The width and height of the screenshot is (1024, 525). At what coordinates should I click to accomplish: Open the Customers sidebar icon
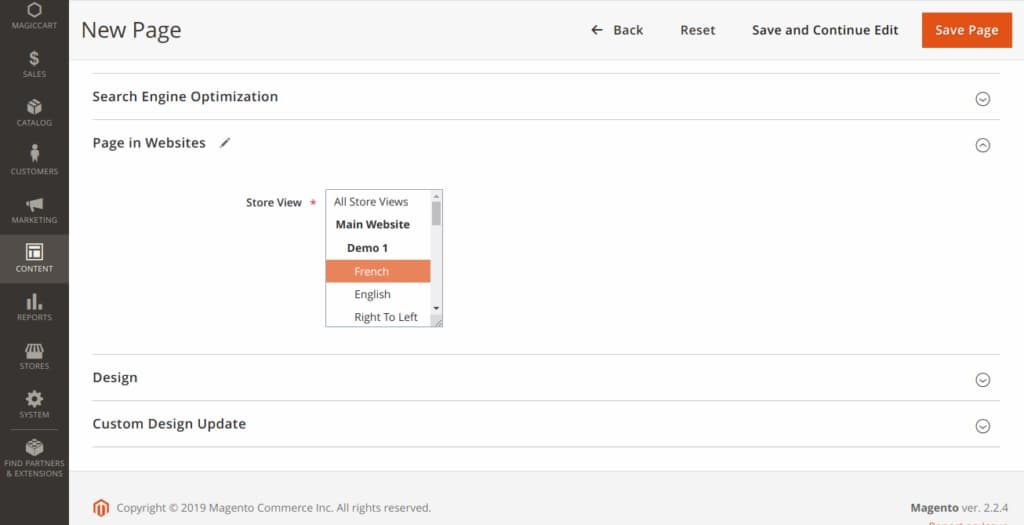(x=34, y=155)
